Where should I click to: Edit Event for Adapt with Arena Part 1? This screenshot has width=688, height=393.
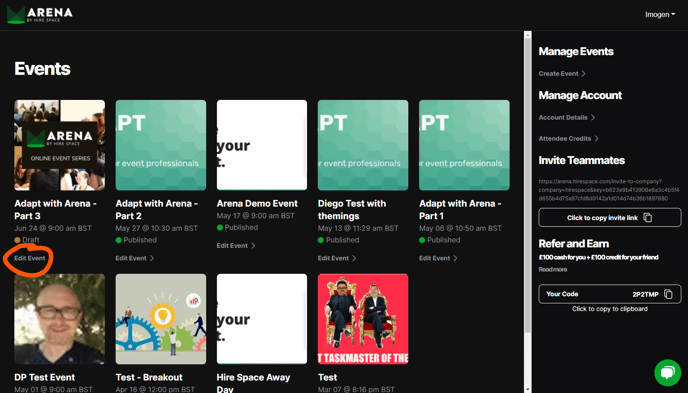pos(438,258)
